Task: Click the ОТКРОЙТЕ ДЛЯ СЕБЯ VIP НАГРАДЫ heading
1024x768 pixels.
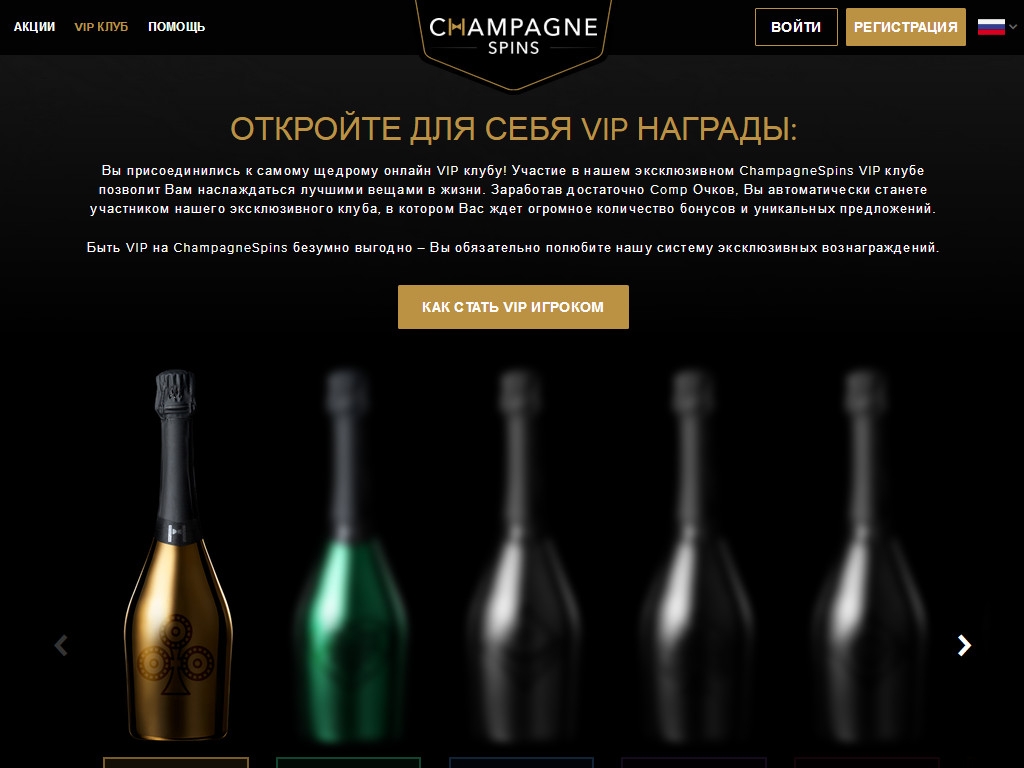Action: [513, 129]
